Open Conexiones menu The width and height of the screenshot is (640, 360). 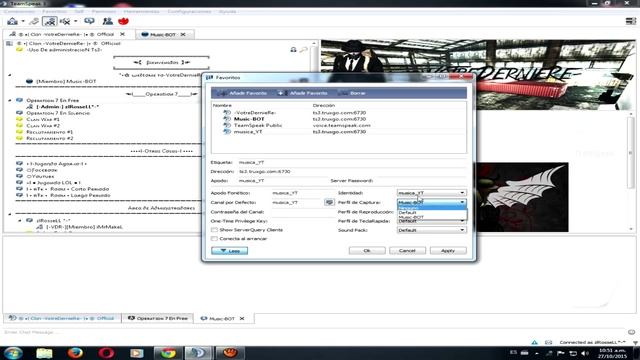pos(19,11)
